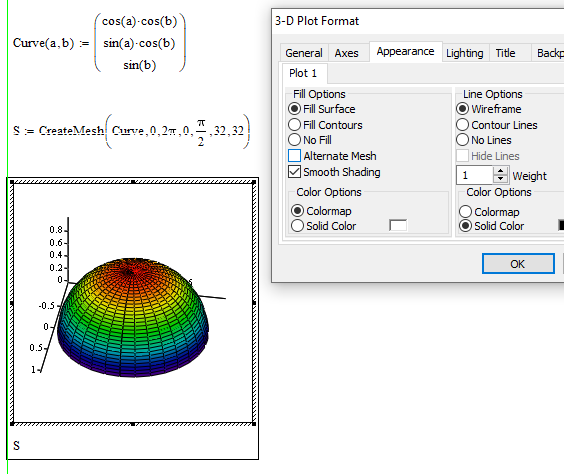The image size is (564, 474).
Task: Click the line Weight input field
Action: (x=474, y=175)
